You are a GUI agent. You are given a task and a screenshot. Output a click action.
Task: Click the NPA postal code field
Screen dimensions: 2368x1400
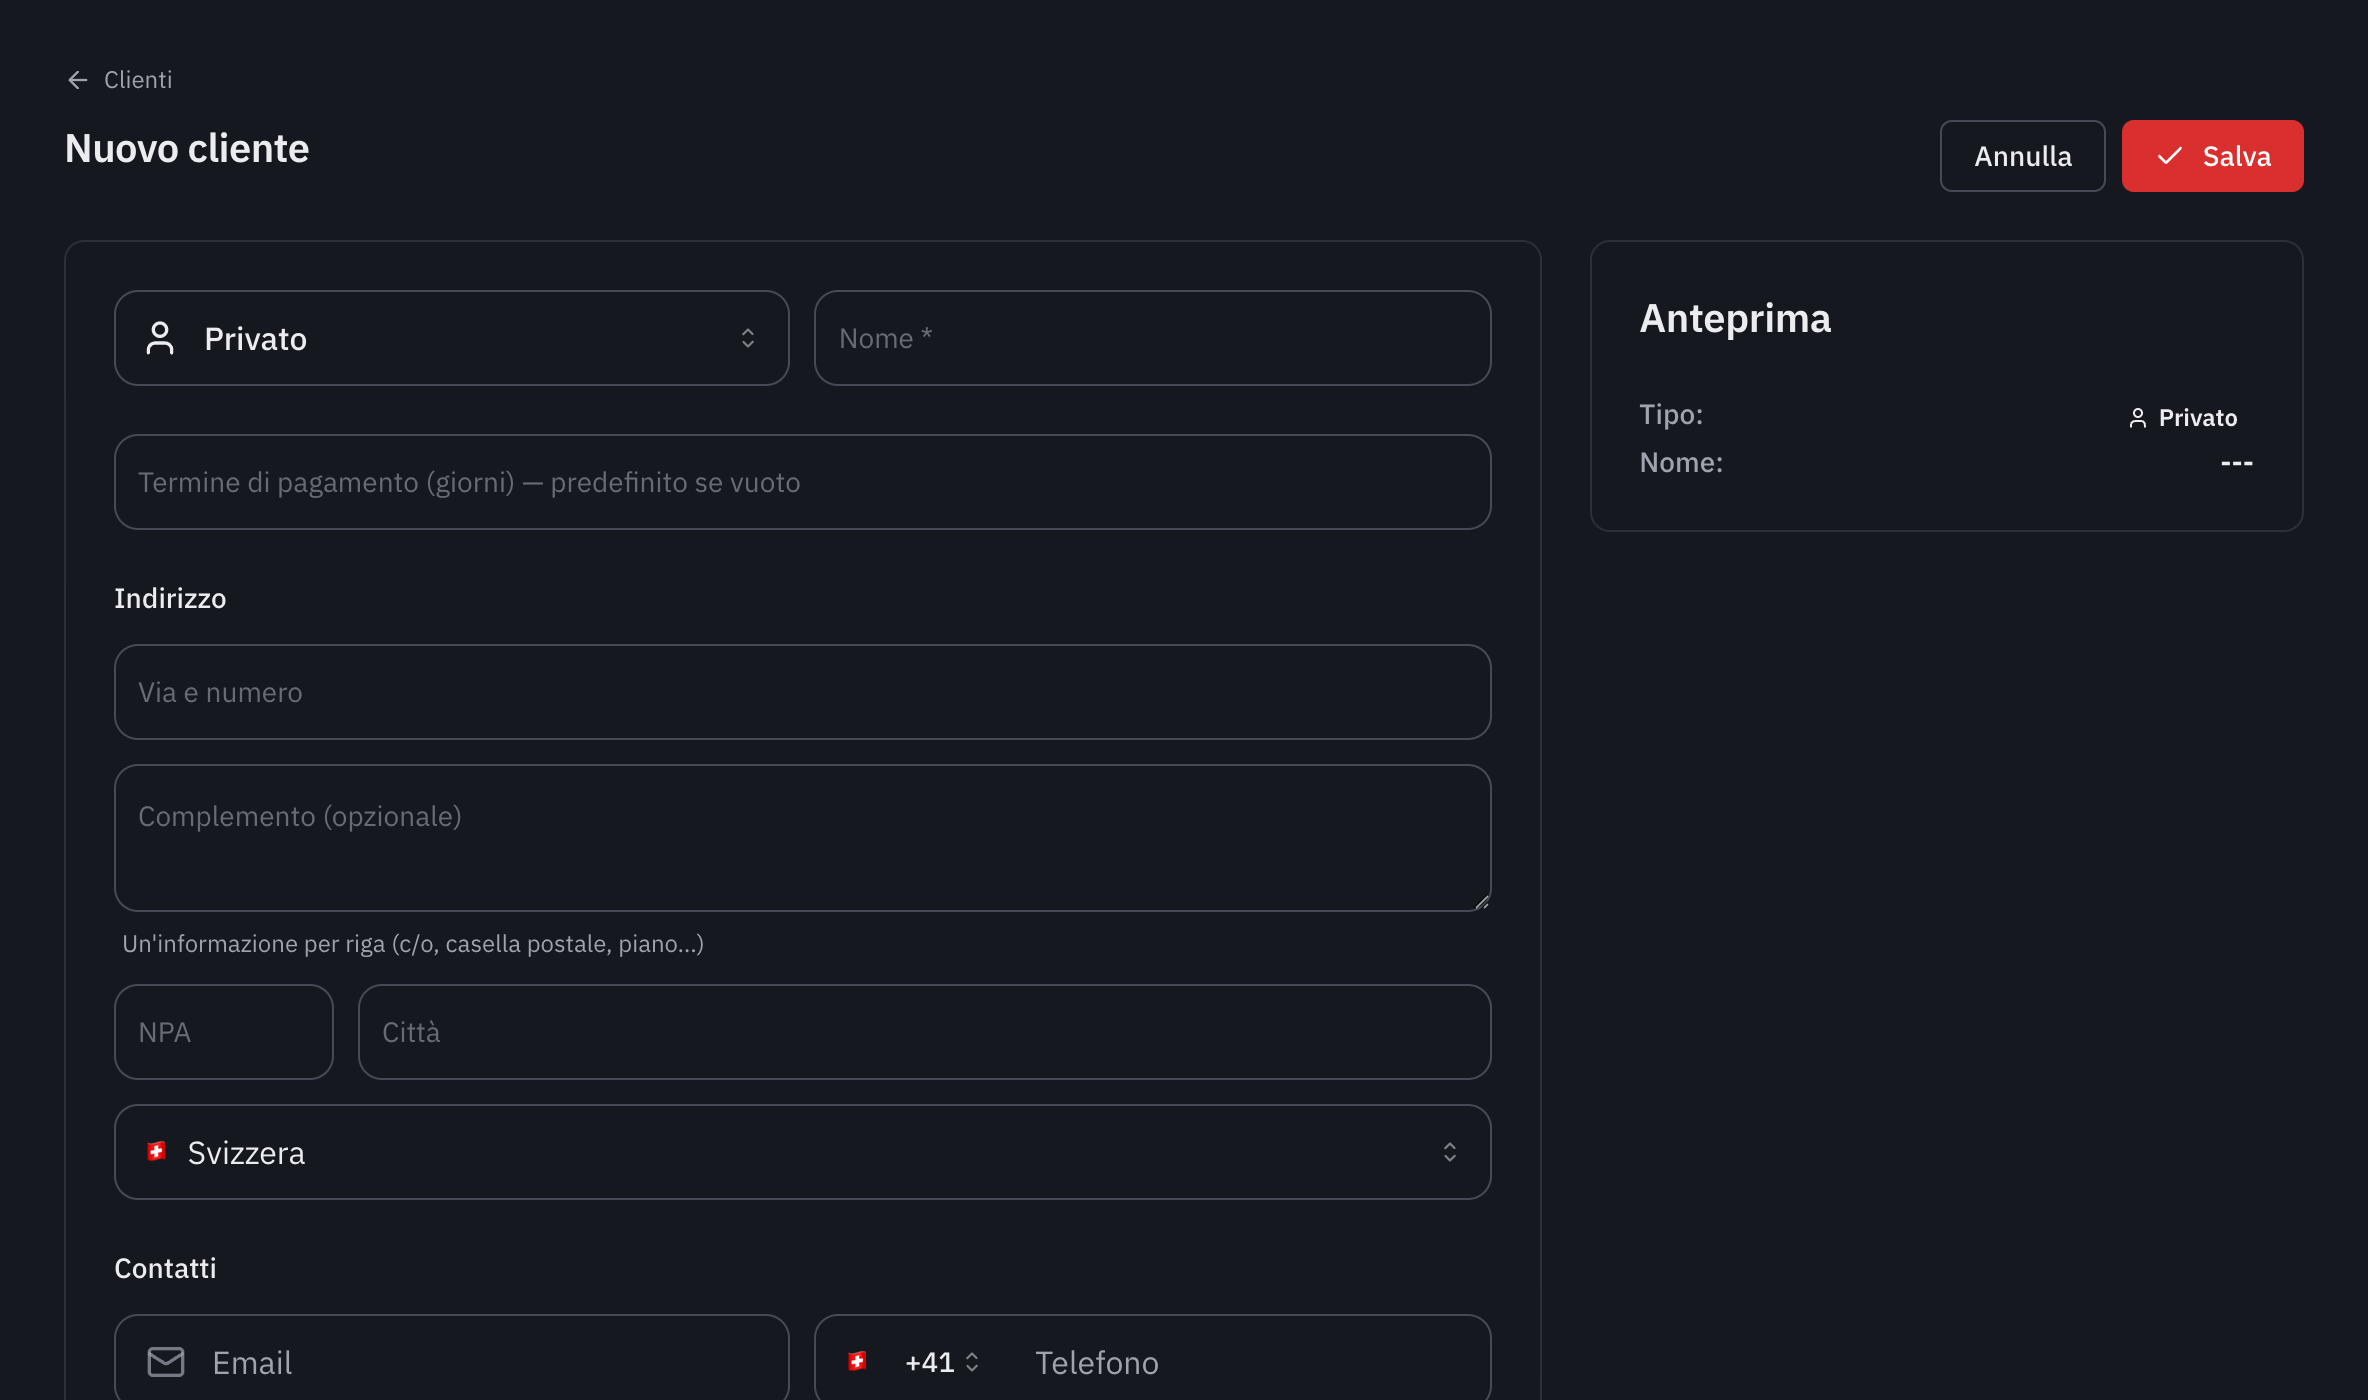[224, 1032]
